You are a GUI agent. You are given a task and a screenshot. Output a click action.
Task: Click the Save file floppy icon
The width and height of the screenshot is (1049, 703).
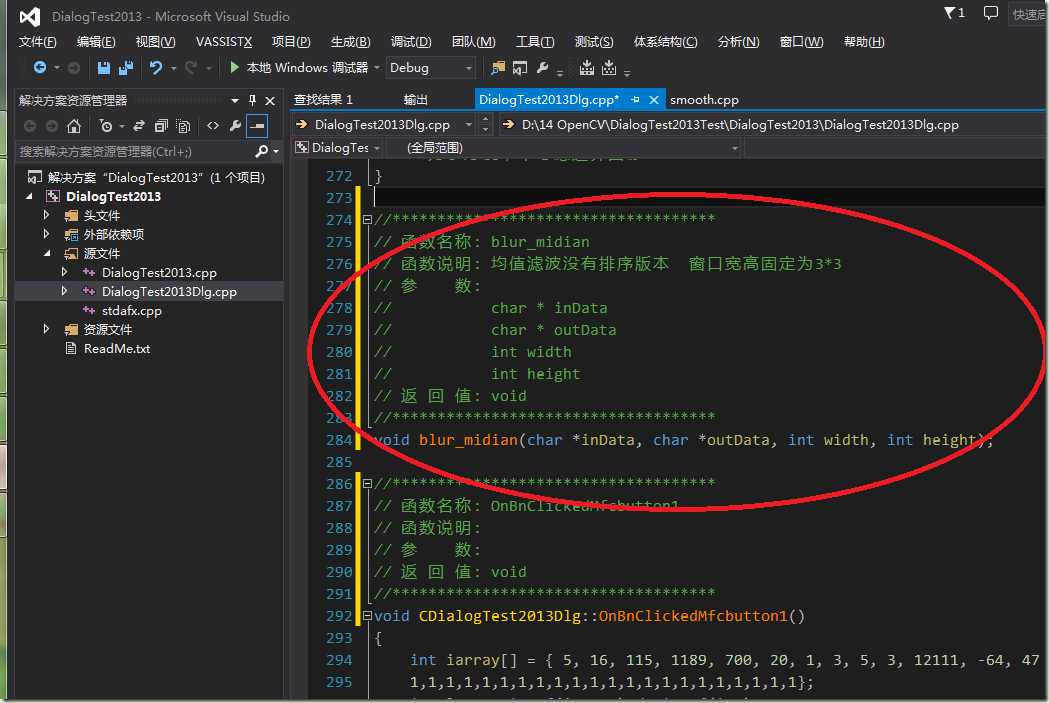coord(104,68)
